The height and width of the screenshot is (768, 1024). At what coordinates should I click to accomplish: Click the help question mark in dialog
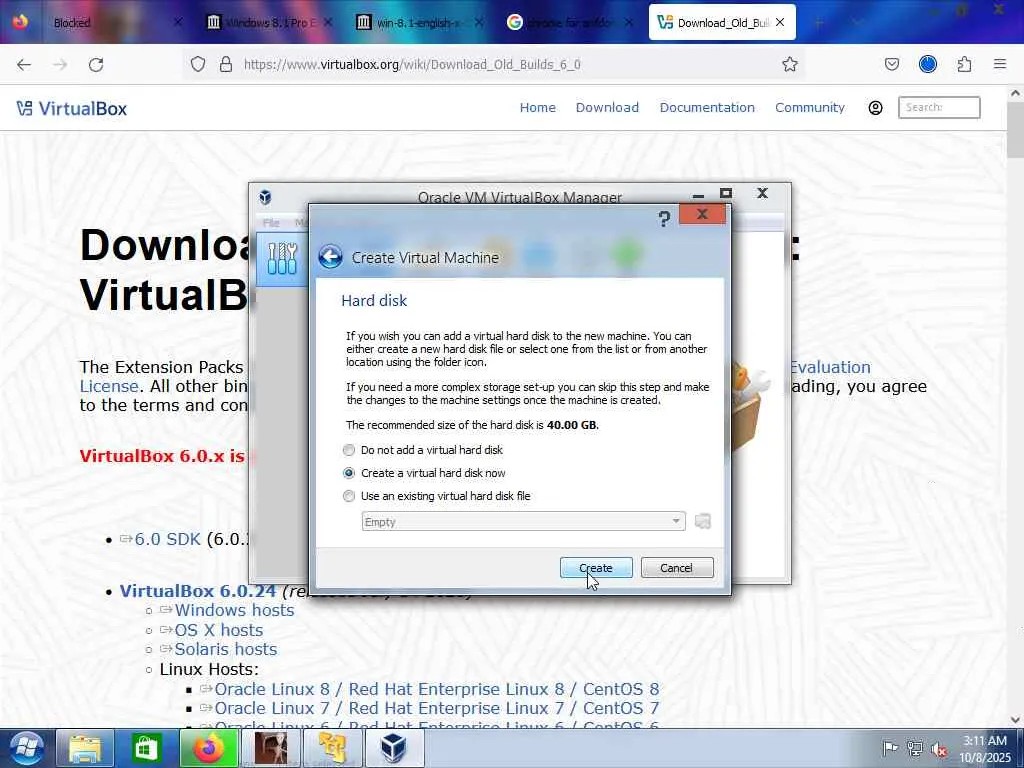point(664,219)
